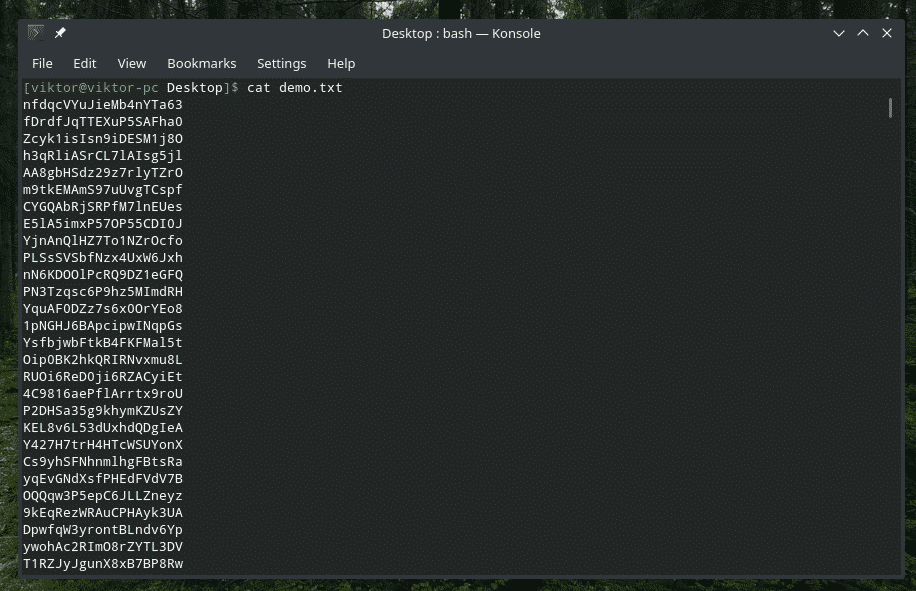Click the lower part of the scrollbar track
This screenshot has width=916, height=591.
point(890,450)
